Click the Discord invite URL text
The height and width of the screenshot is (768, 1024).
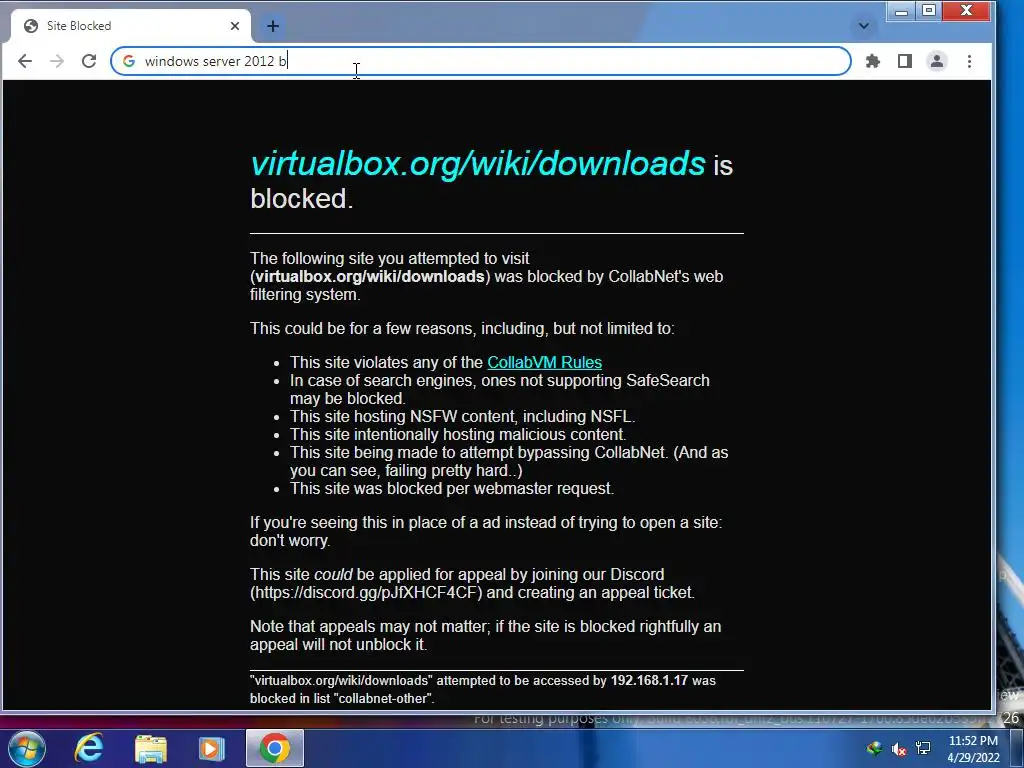point(366,592)
